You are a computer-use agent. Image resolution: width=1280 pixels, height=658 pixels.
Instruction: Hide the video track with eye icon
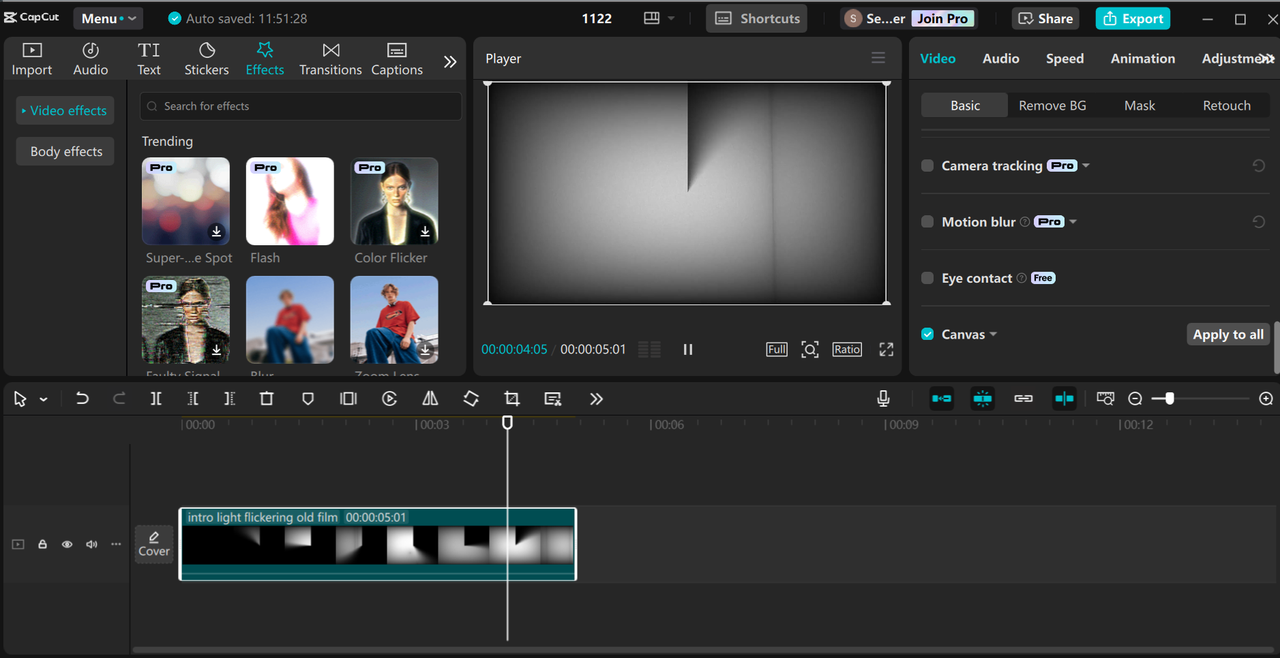(x=67, y=545)
